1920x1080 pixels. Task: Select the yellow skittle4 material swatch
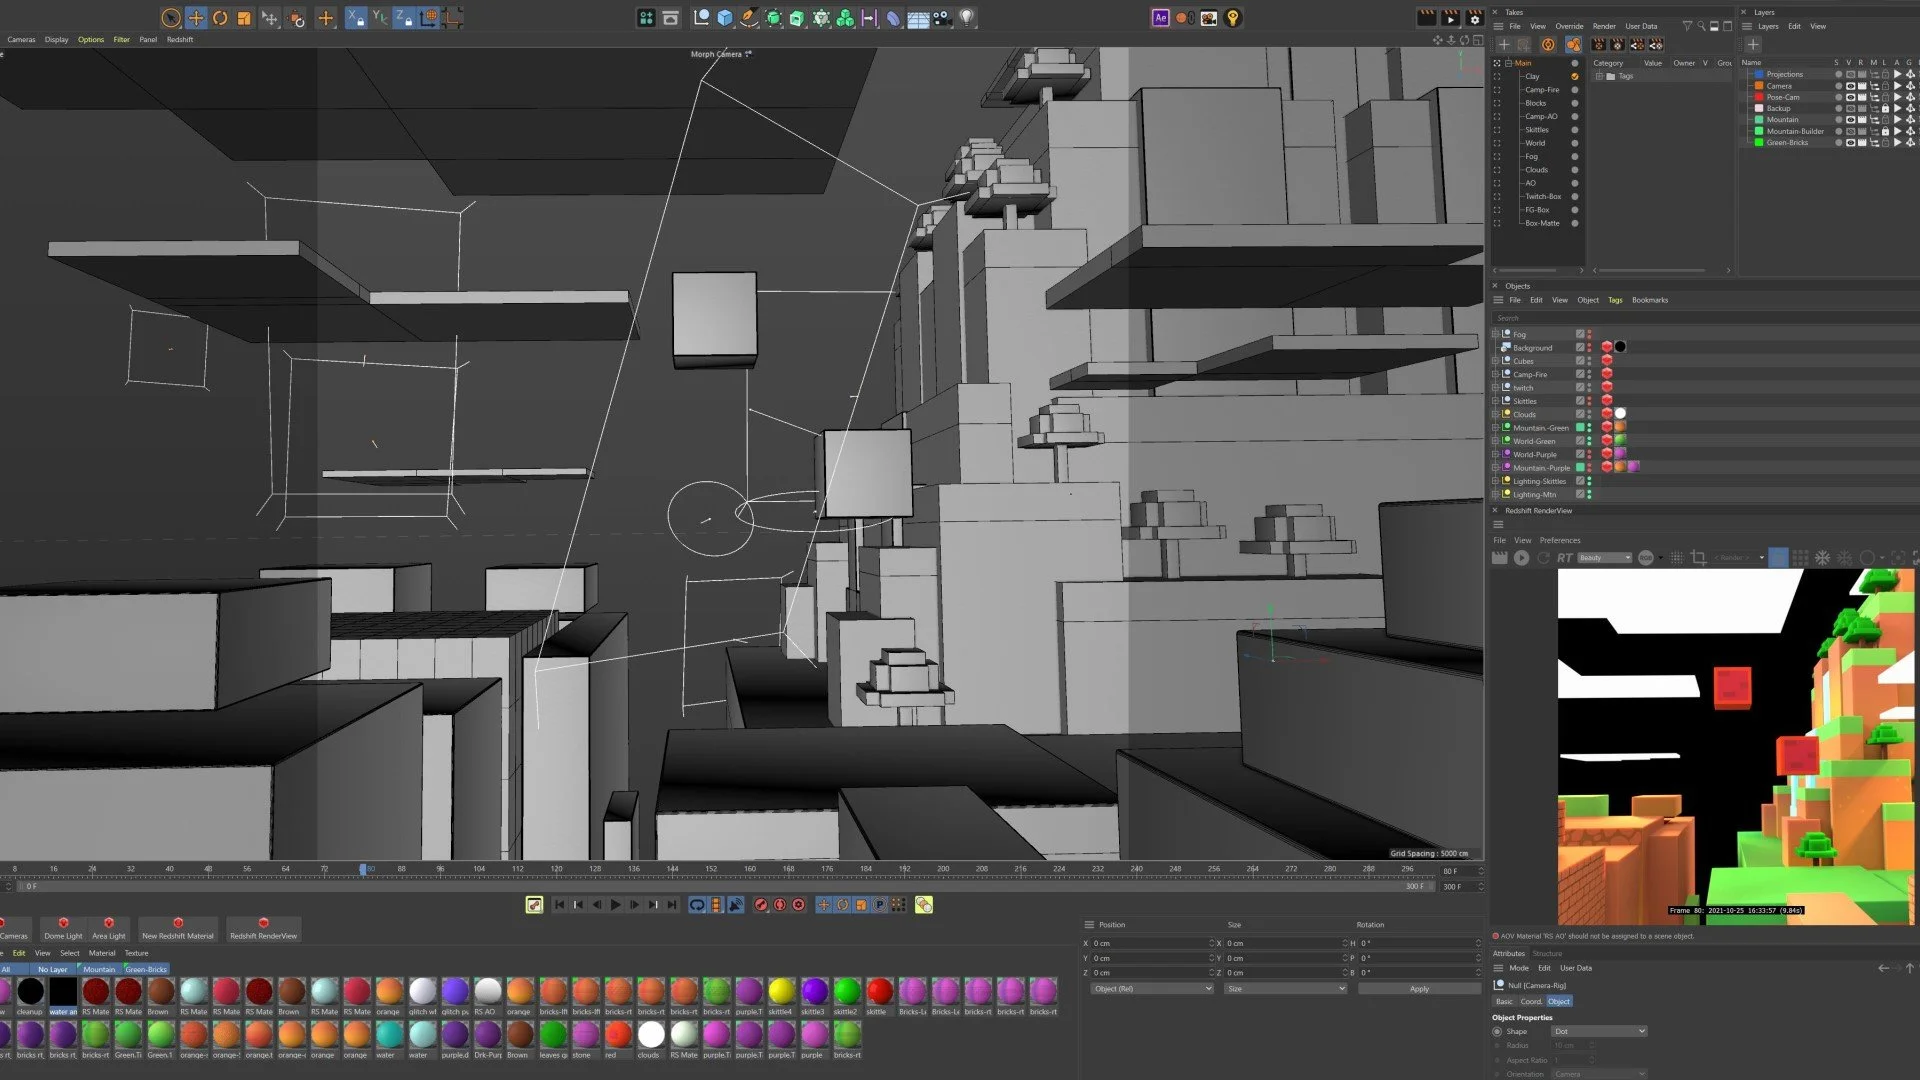click(781, 991)
